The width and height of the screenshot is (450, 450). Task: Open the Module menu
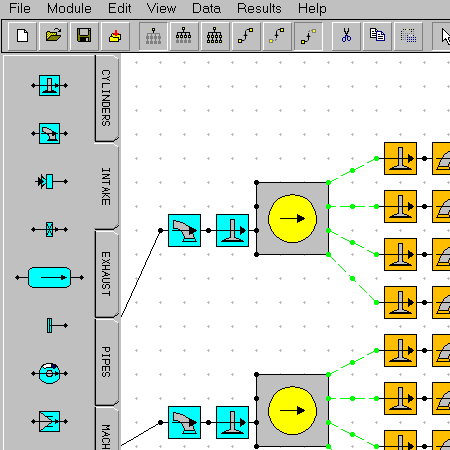coord(69,8)
